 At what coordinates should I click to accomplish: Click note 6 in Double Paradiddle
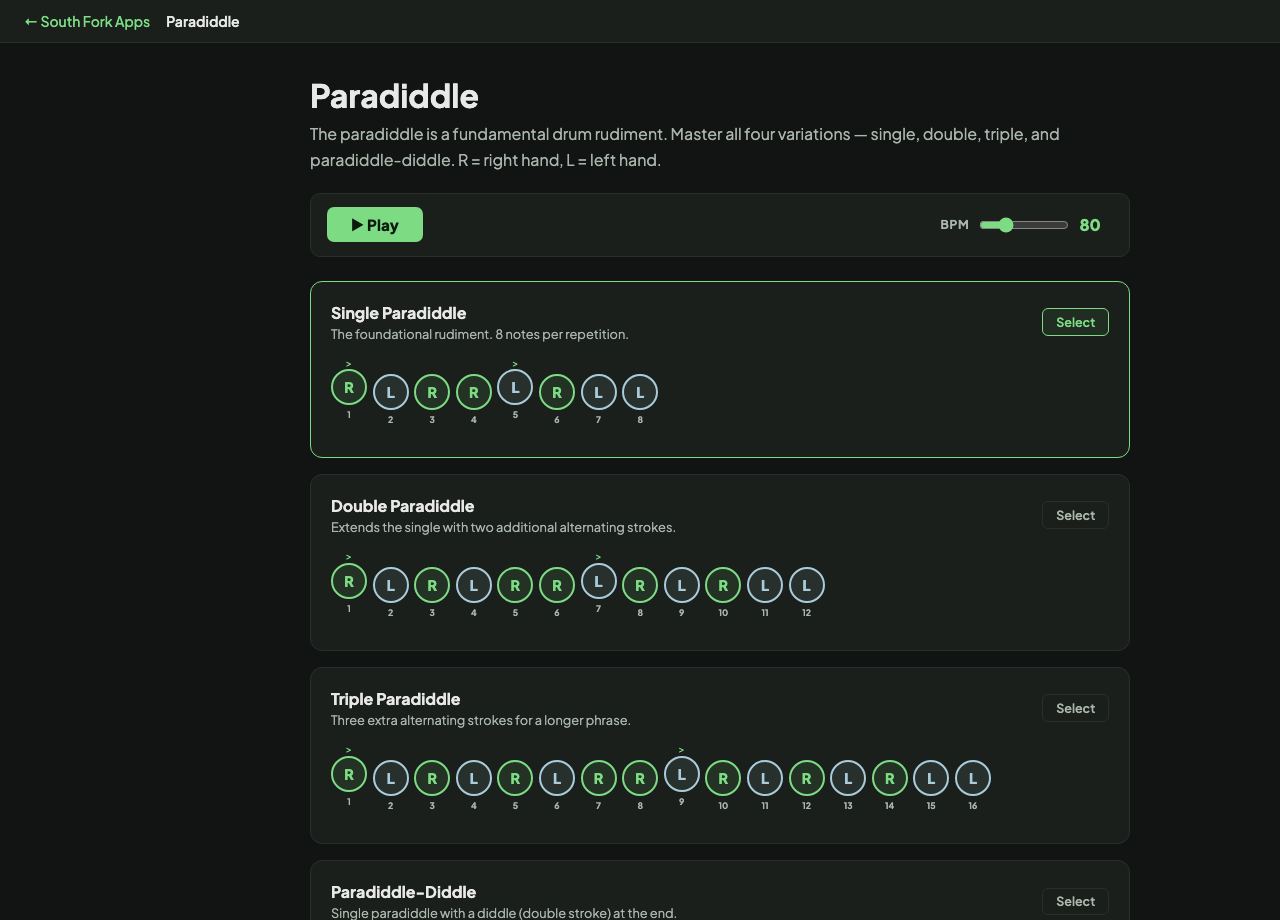point(557,585)
